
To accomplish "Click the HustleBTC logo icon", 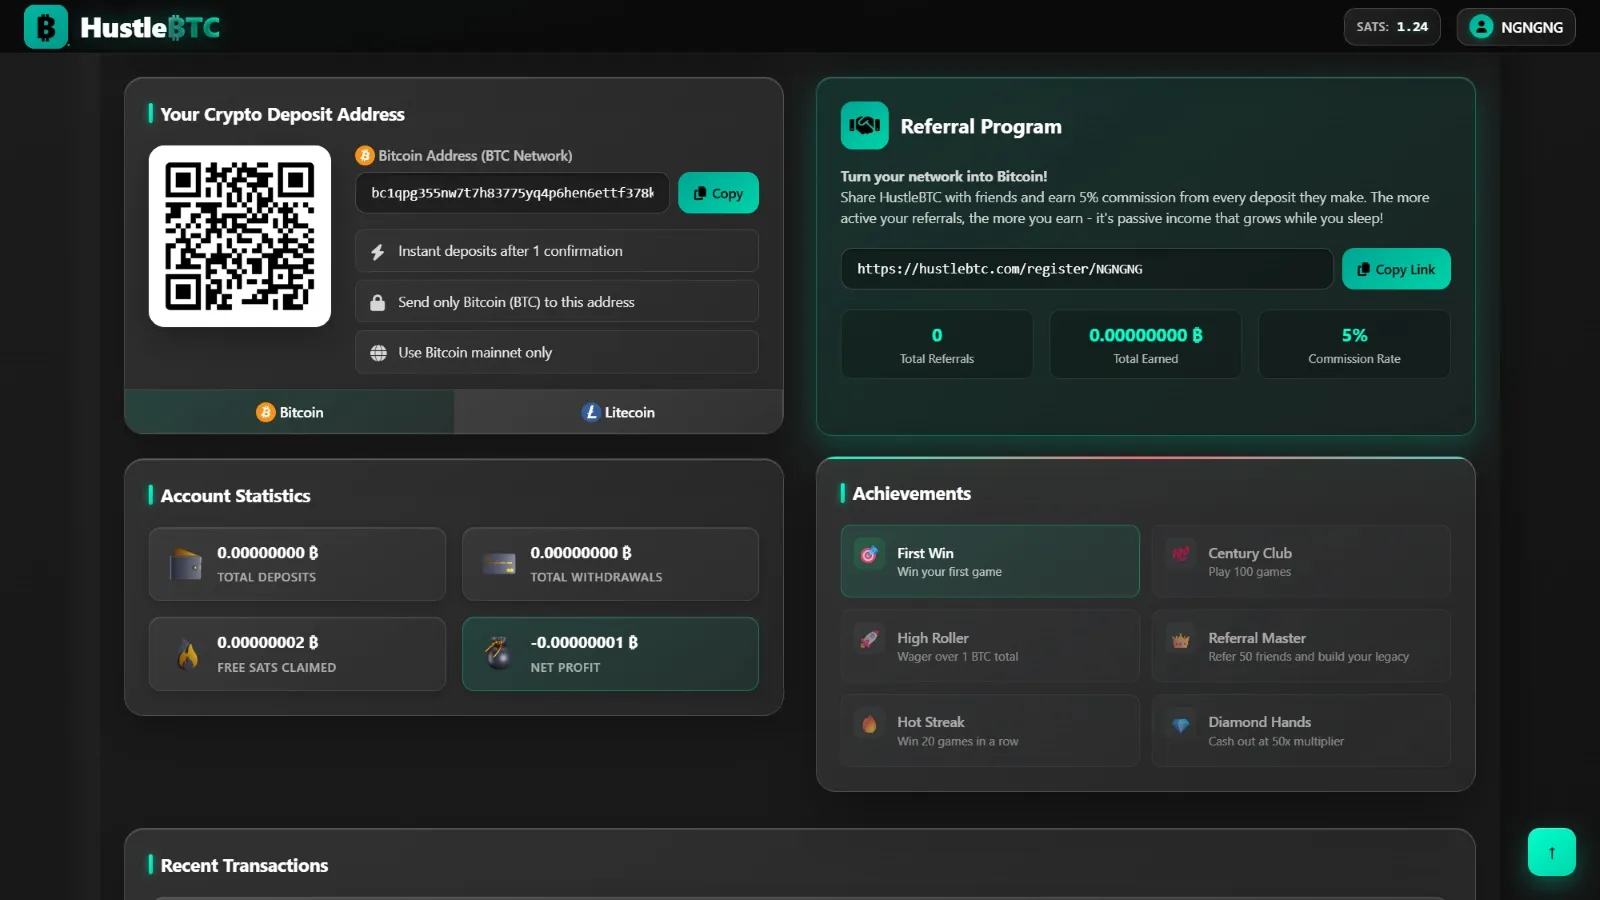I will pos(46,27).
